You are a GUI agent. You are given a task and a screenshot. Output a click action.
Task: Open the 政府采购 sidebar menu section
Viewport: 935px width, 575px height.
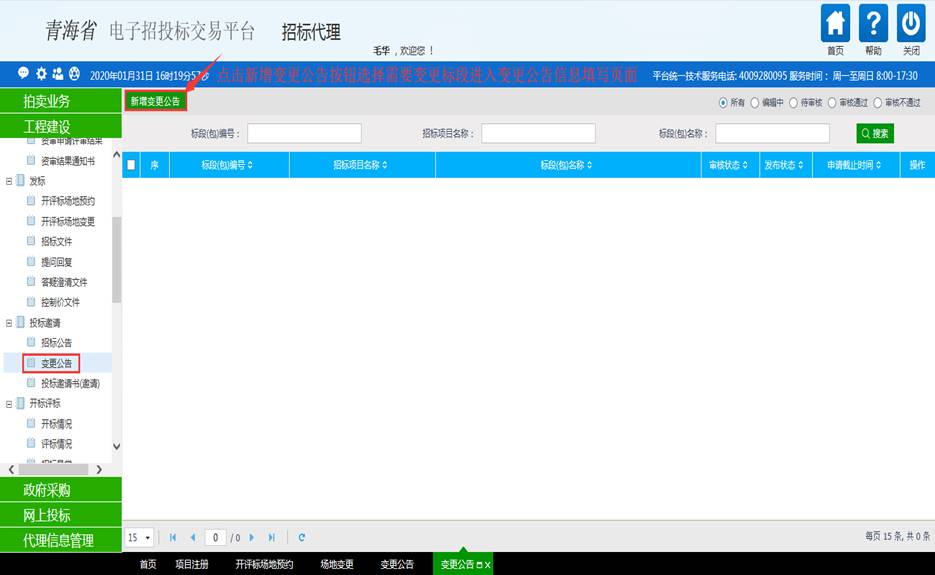click(x=60, y=490)
